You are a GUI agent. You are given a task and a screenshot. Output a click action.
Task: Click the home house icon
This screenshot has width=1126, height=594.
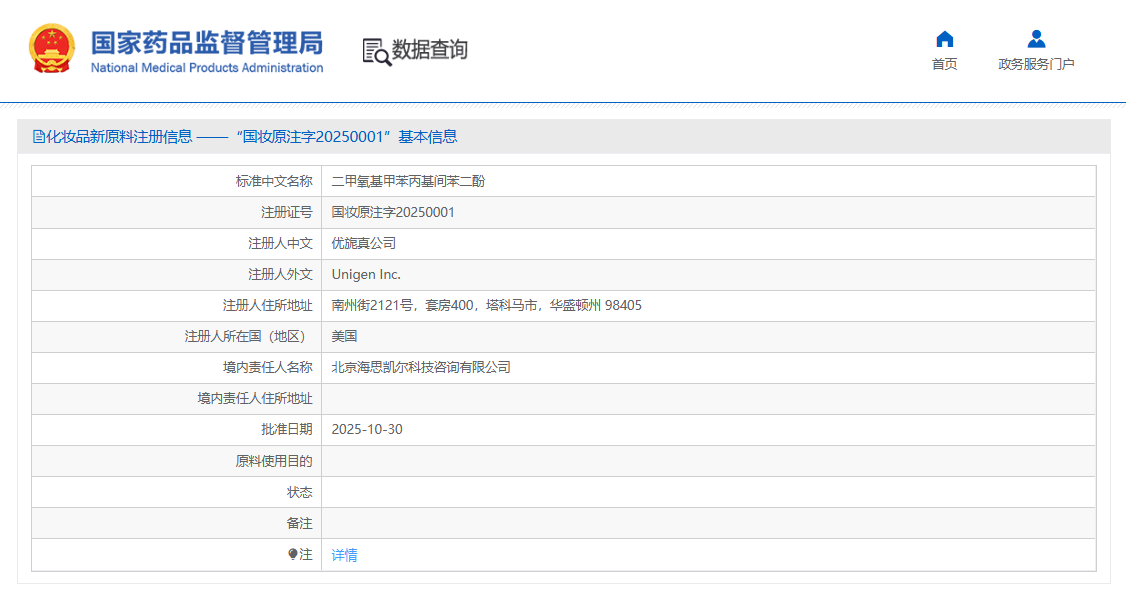(944, 39)
